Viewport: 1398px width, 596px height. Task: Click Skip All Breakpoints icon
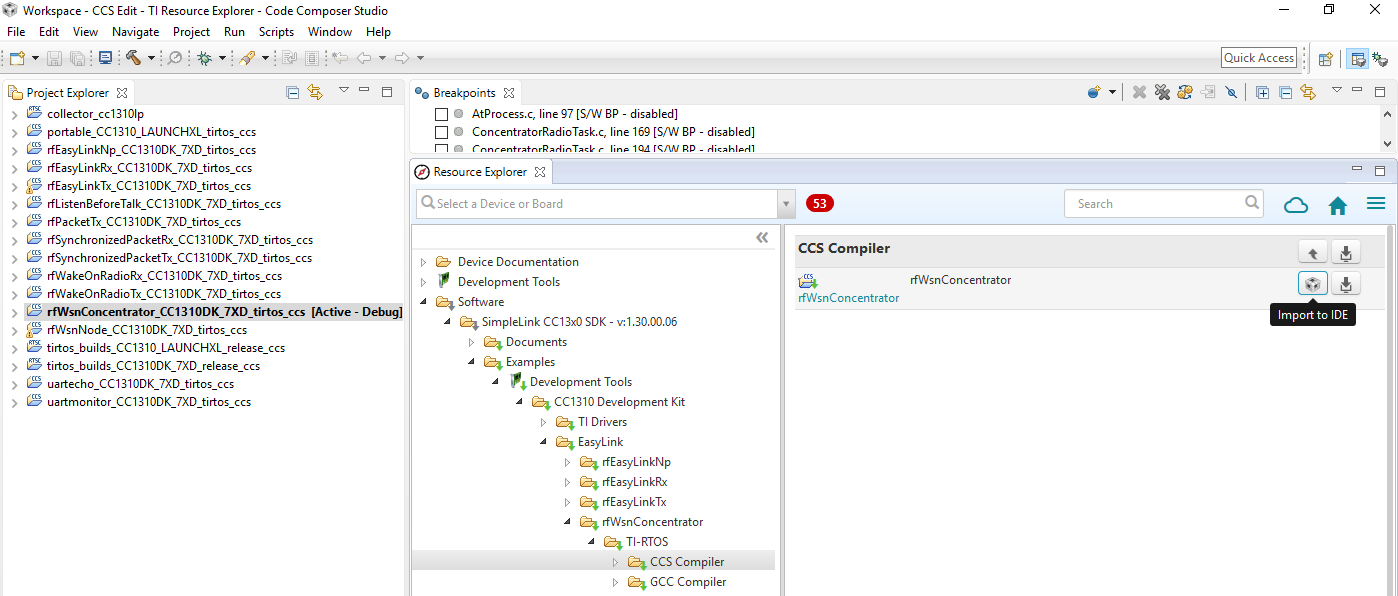[x=1232, y=92]
